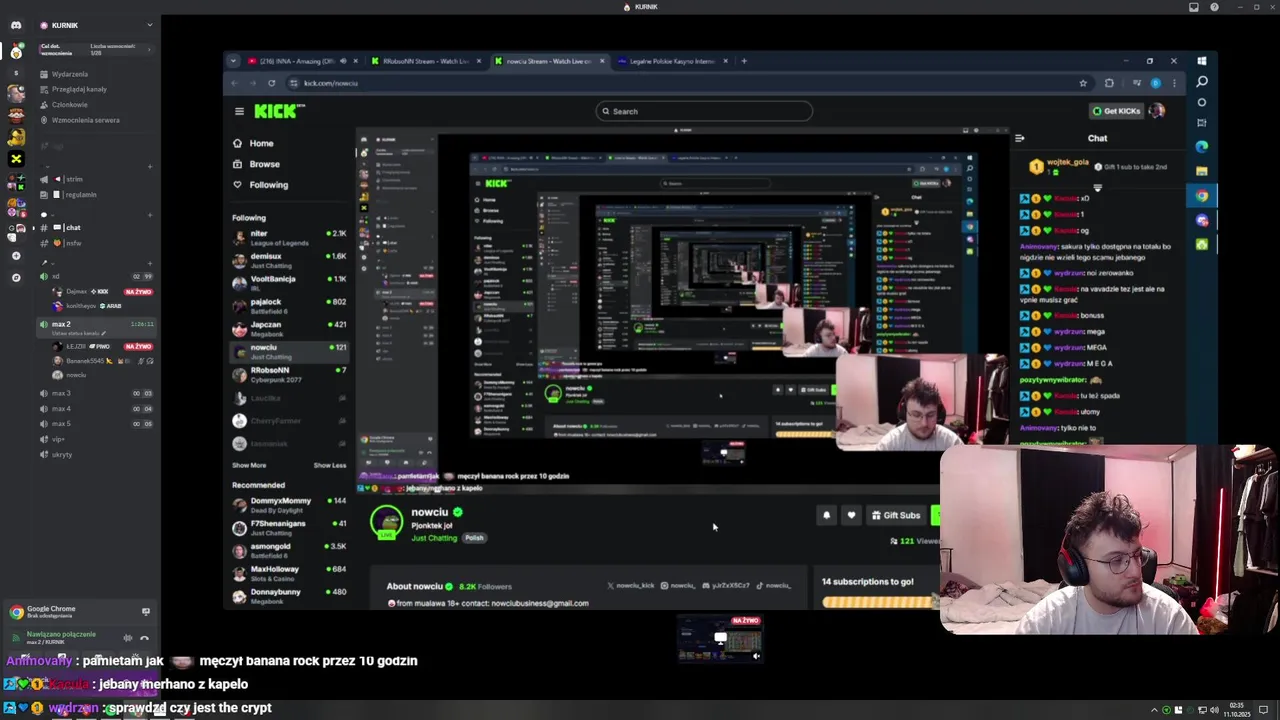1280x720 pixels.
Task: Click subscriptions goal progress bar
Action: pyautogui.click(x=879, y=602)
